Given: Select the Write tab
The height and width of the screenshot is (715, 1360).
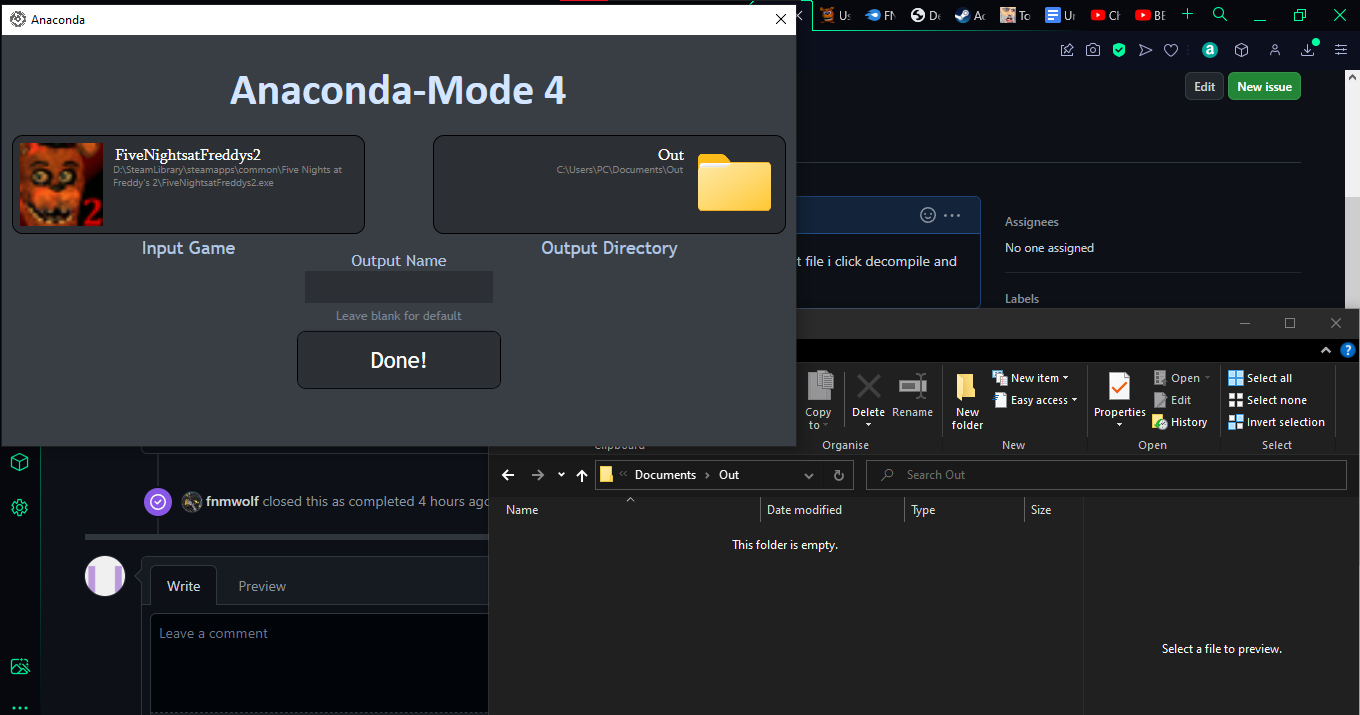Looking at the screenshot, I should (x=183, y=585).
